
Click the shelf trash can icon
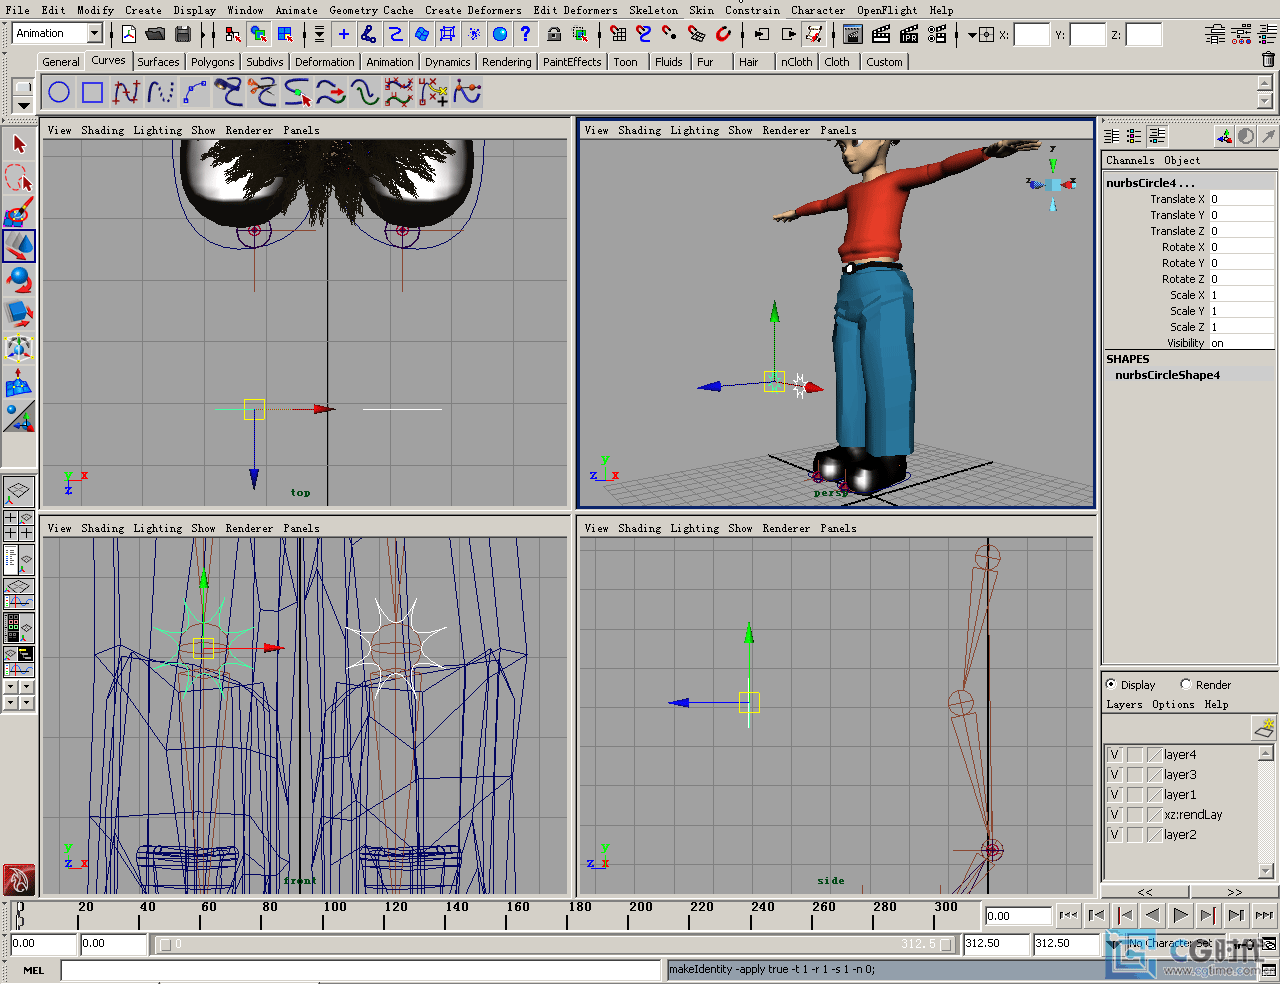click(1268, 60)
